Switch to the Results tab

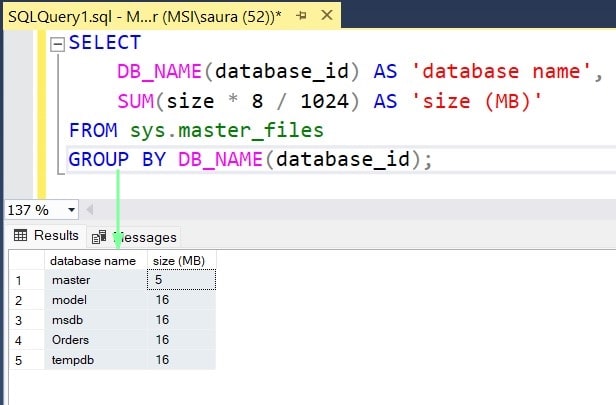(46, 236)
